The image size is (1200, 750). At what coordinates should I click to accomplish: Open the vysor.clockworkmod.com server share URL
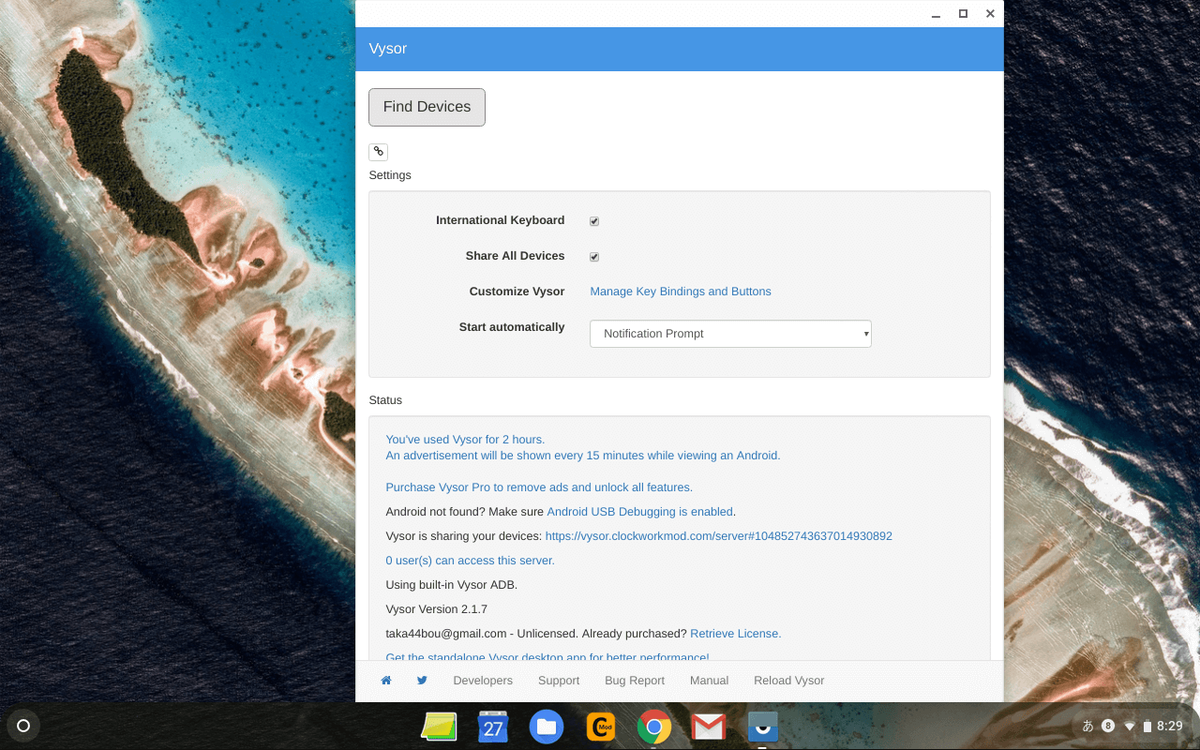pos(719,536)
